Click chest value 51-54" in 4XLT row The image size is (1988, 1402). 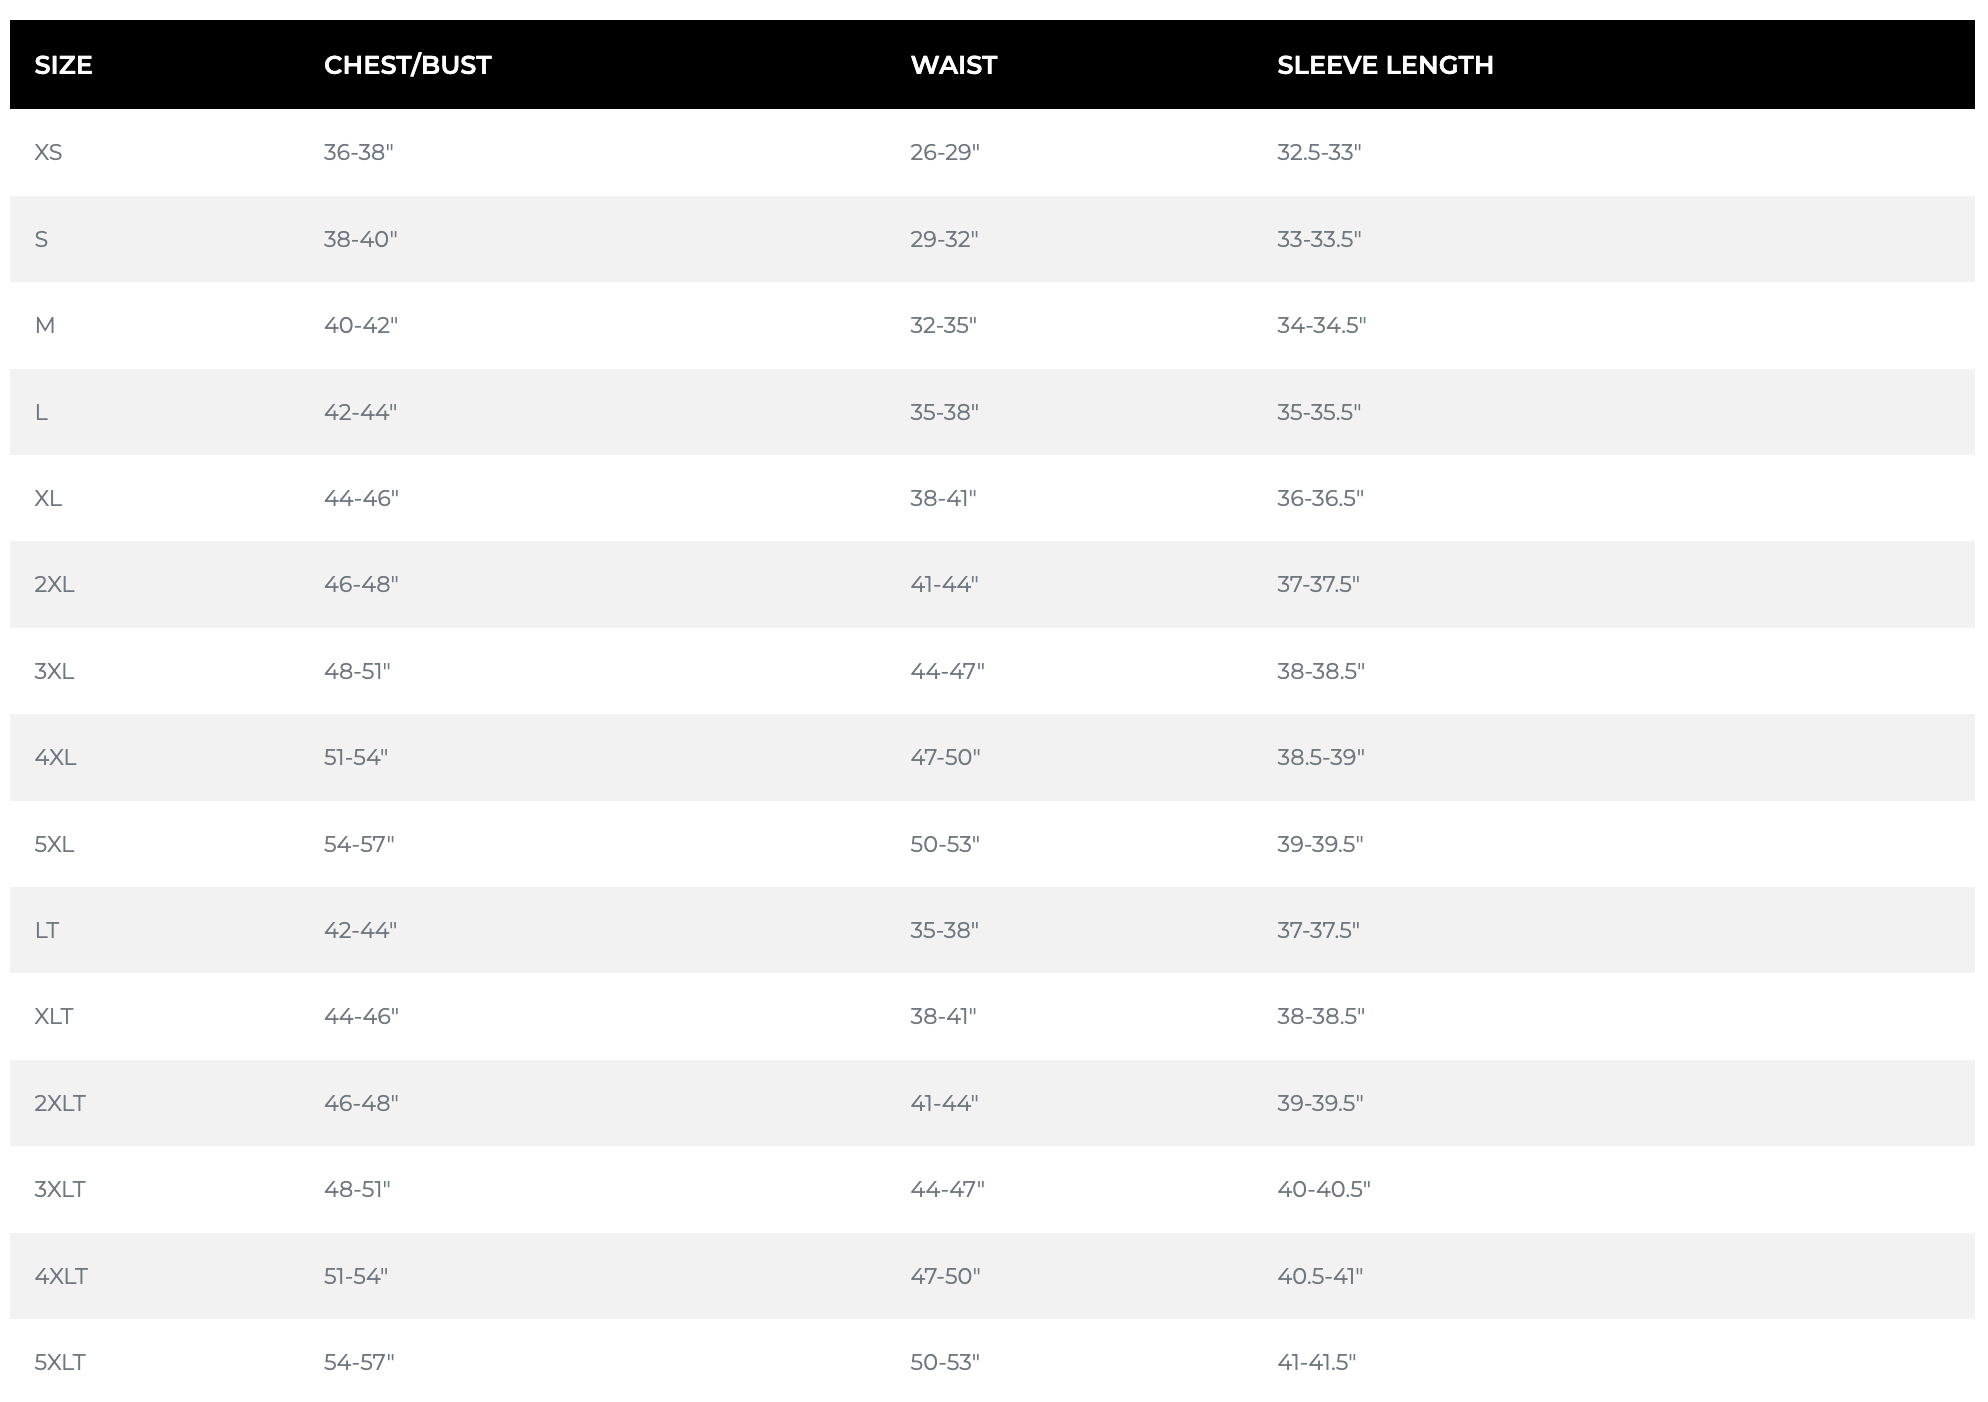(x=356, y=1276)
